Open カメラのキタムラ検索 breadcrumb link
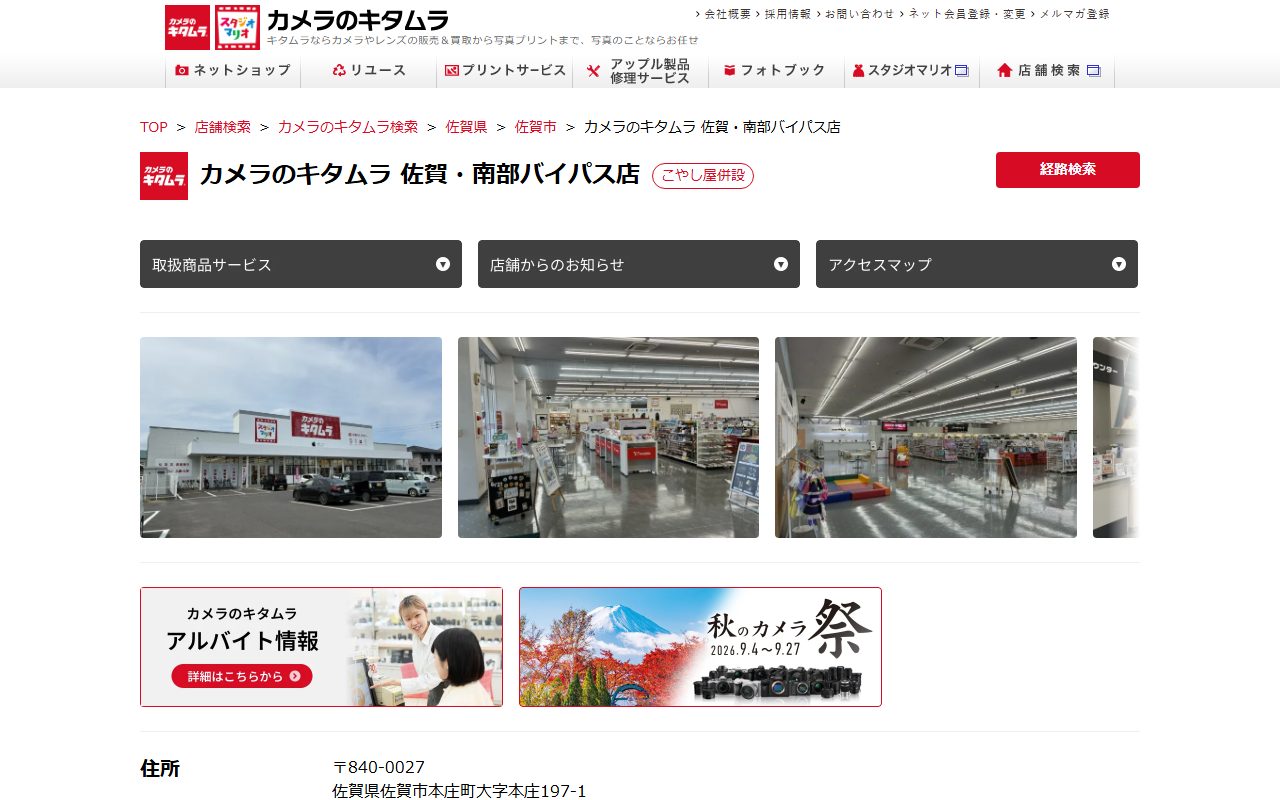 (348, 127)
